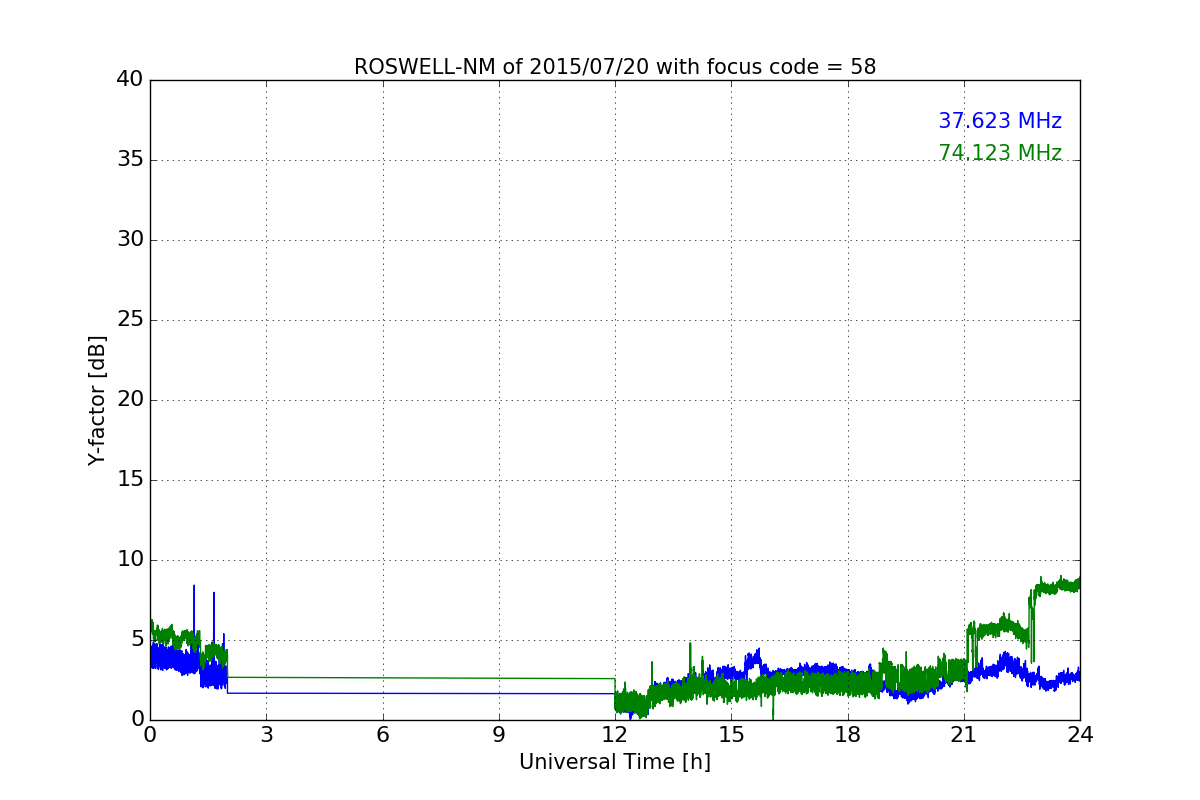Select the Y-factor [dB] axis label
The height and width of the screenshot is (800, 1200).
[97, 400]
